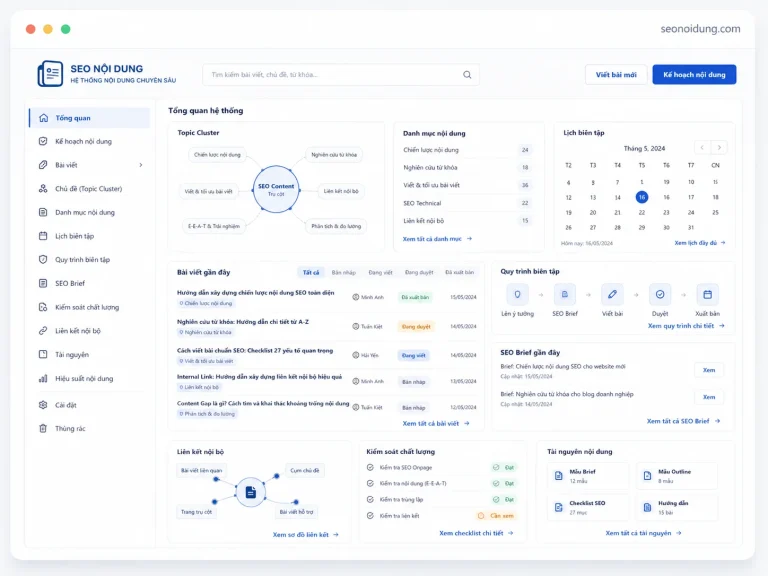768x576 pixels.
Task: Open the Viết bài step pencil icon
Action: pyautogui.click(x=612, y=294)
